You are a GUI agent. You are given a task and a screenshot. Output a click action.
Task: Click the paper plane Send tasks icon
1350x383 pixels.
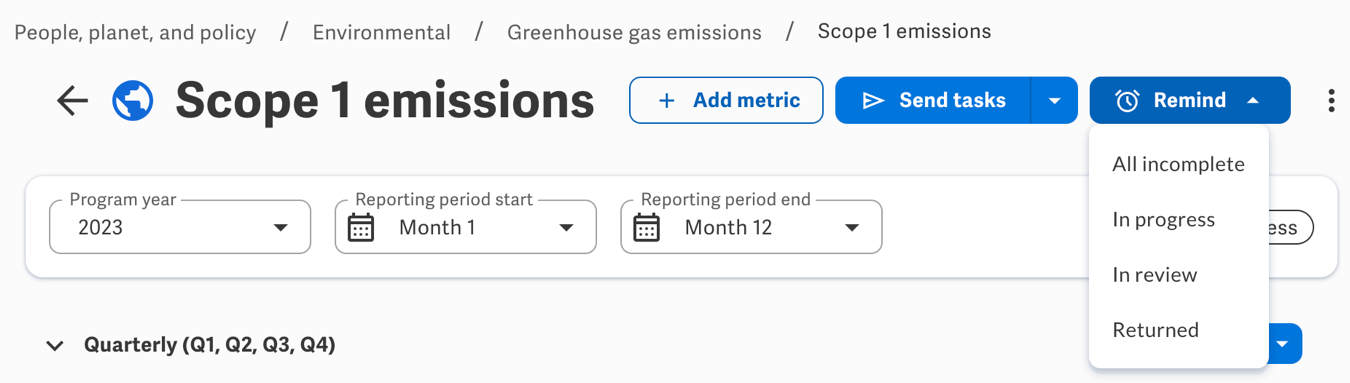[873, 100]
